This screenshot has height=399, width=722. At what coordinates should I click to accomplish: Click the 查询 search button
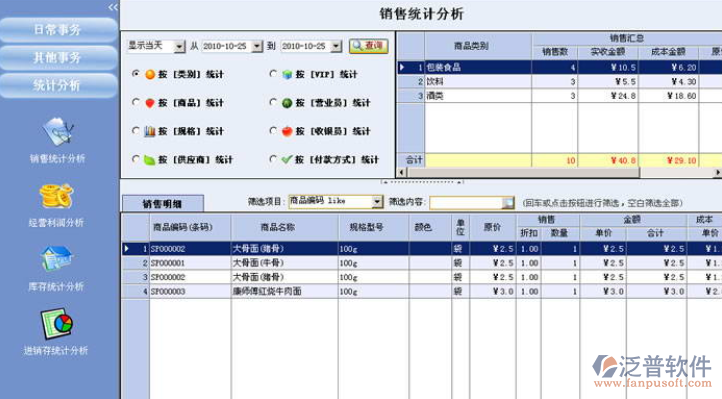tap(368, 46)
